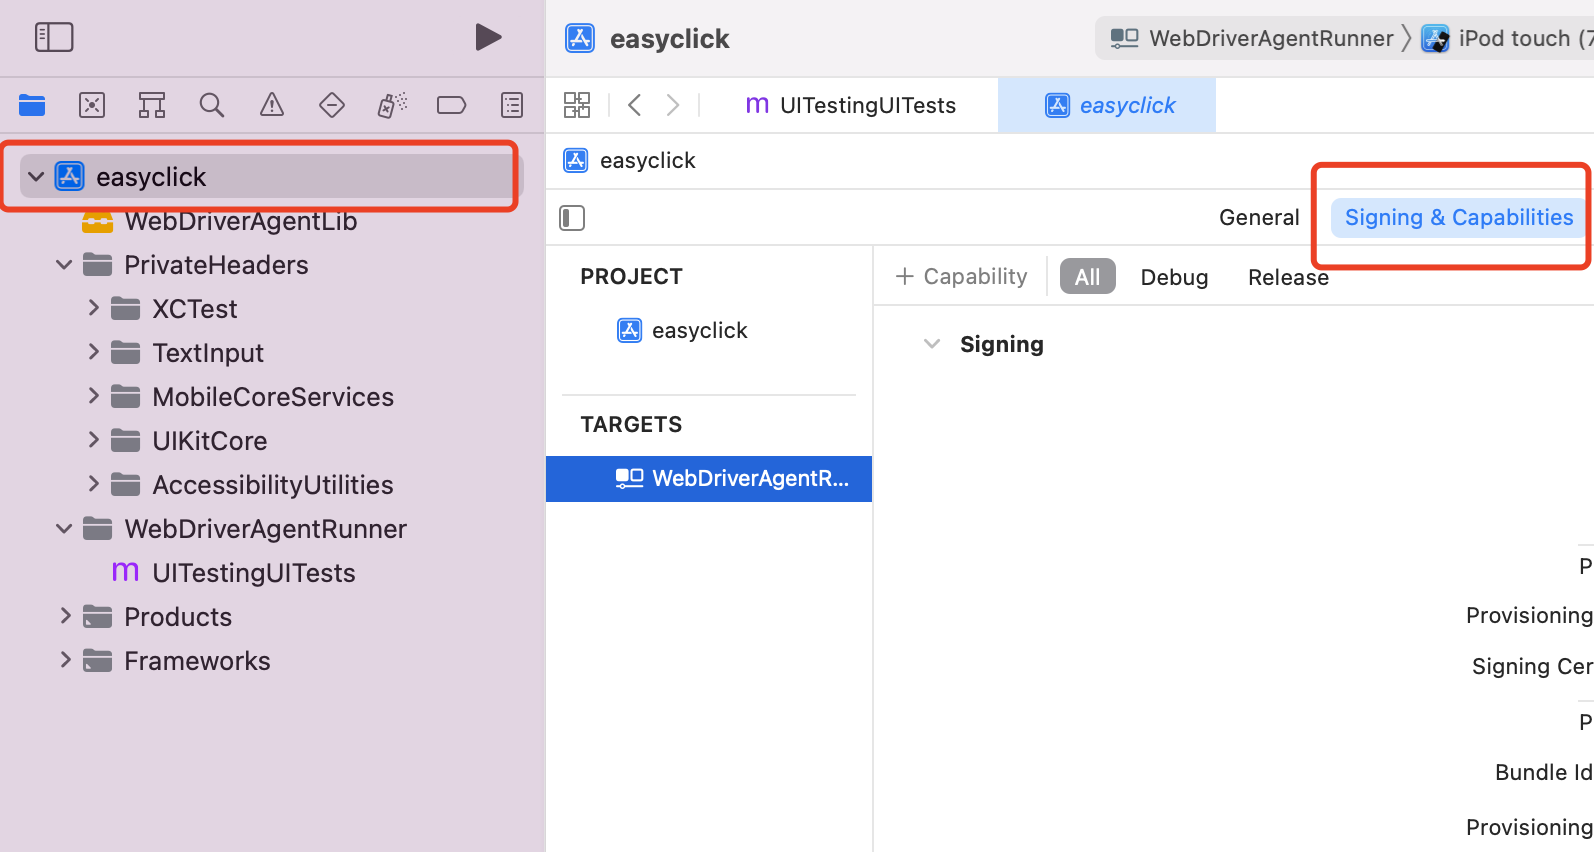The image size is (1594, 852).
Task: Open the Source Control navigator
Action: pos(92,105)
